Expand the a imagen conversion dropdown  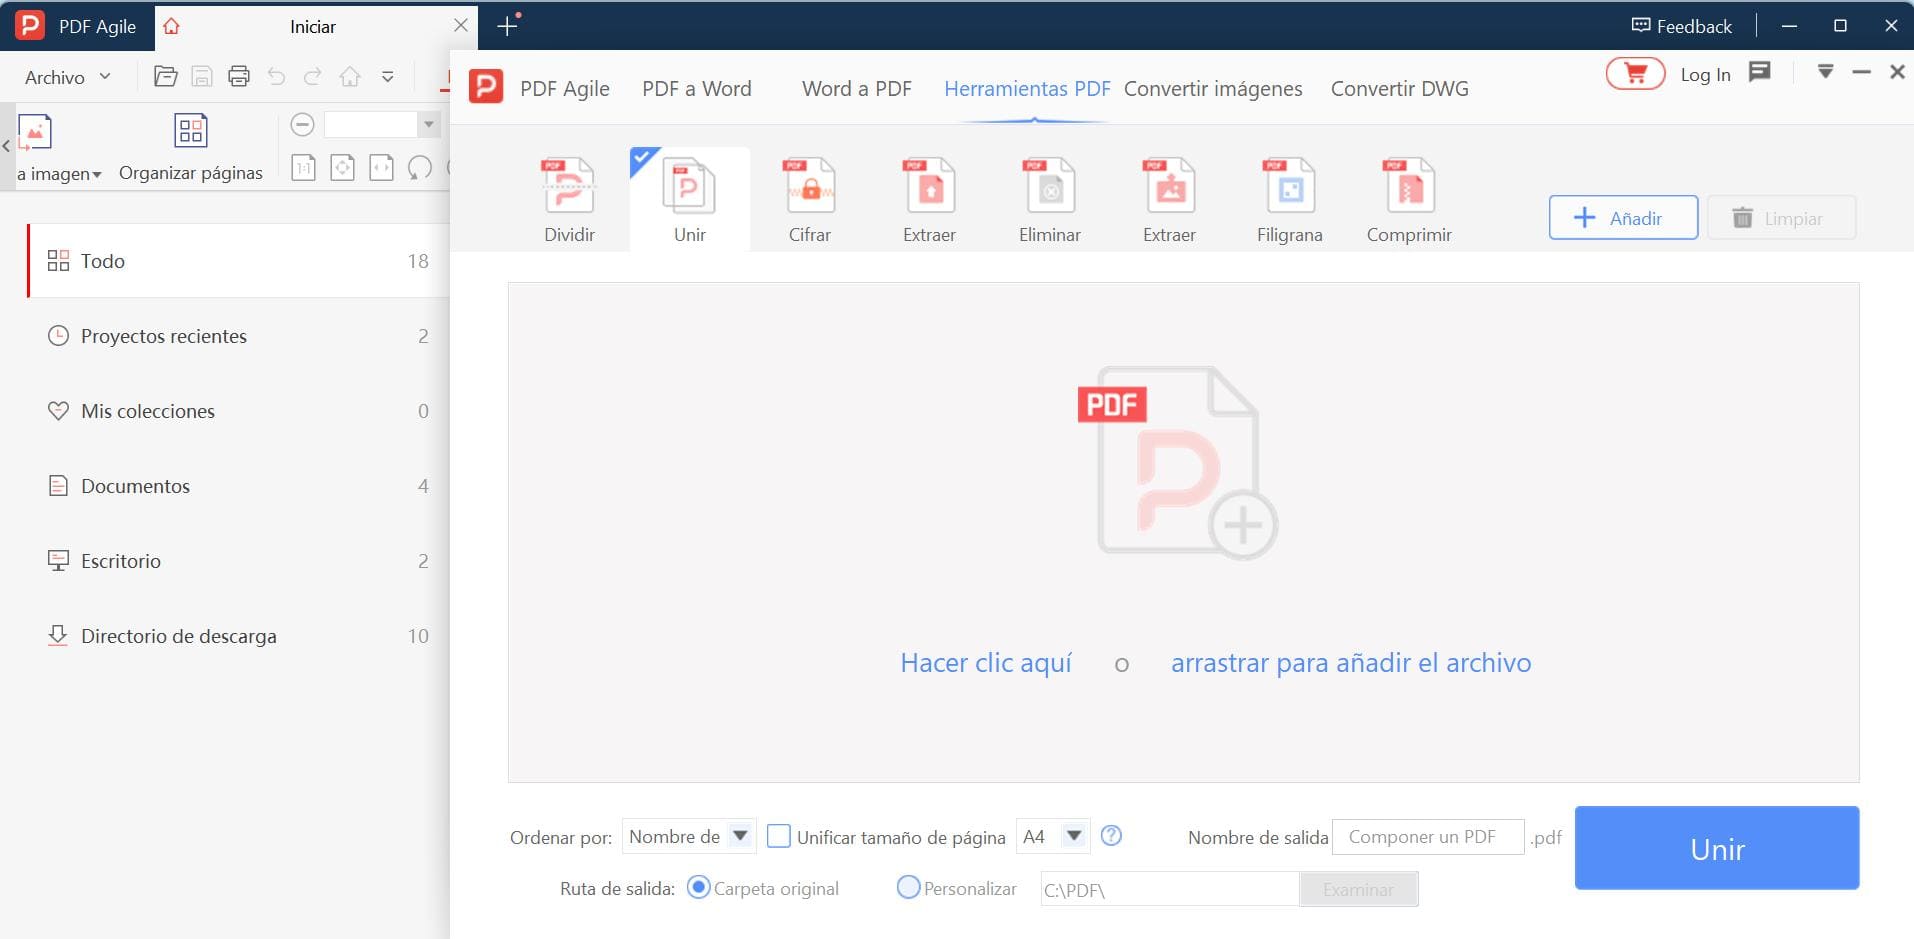pyautogui.click(x=96, y=175)
